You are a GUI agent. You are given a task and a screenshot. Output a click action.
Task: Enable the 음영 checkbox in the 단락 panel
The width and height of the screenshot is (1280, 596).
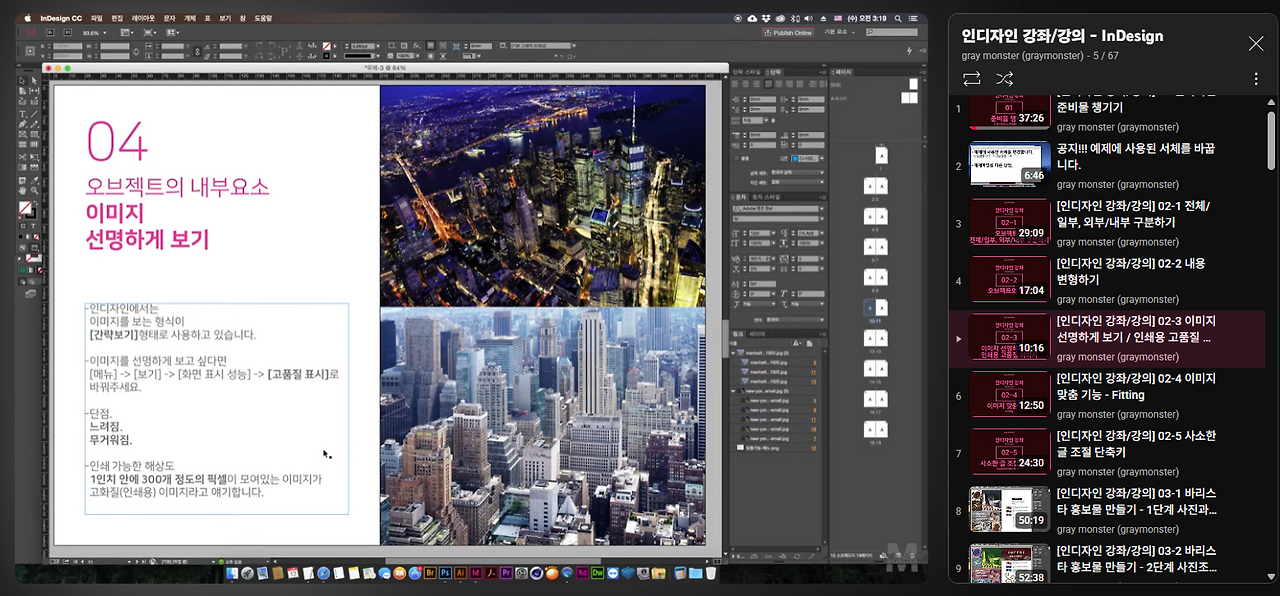click(737, 158)
